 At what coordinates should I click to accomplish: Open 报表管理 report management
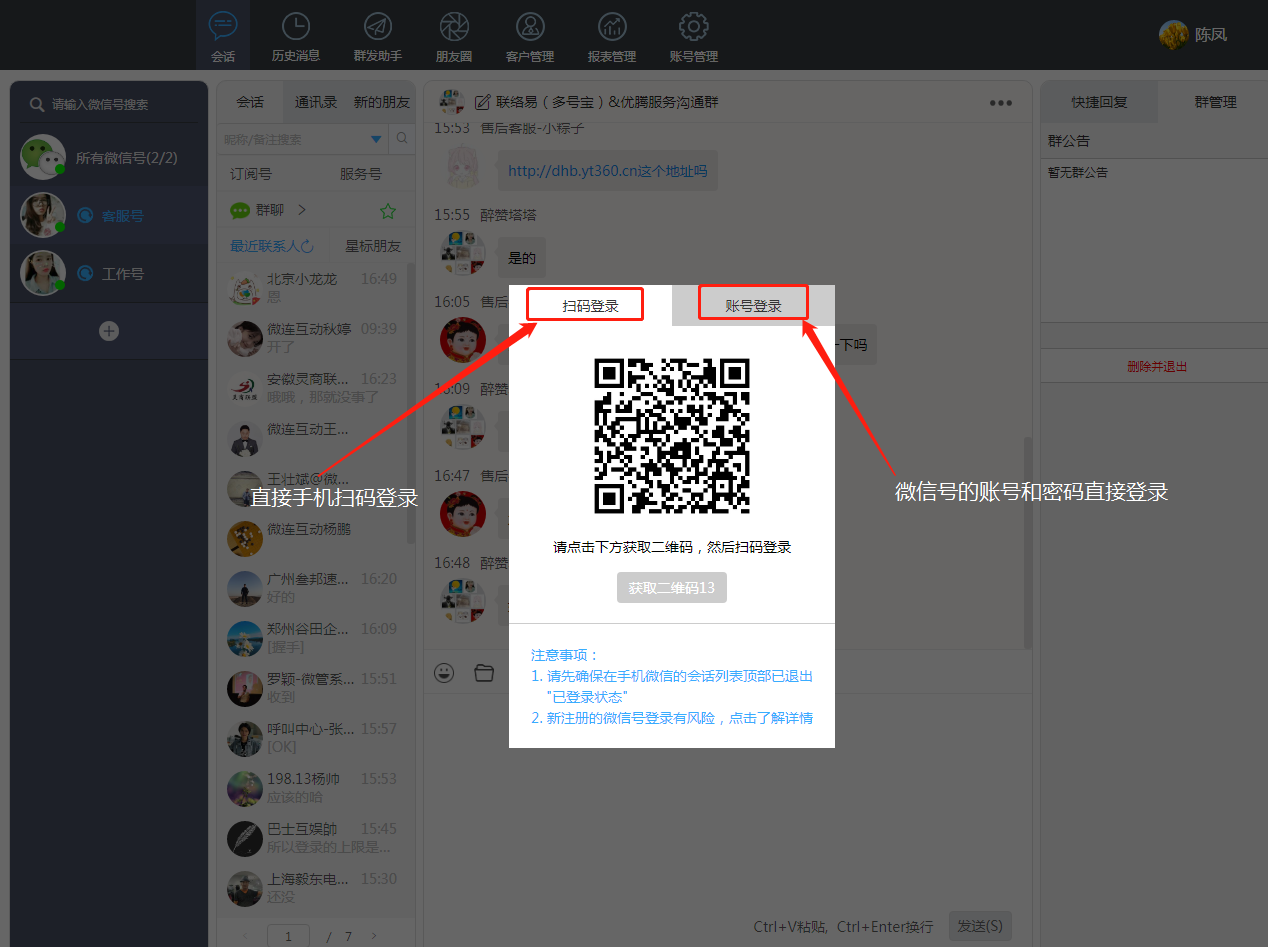[x=612, y=36]
